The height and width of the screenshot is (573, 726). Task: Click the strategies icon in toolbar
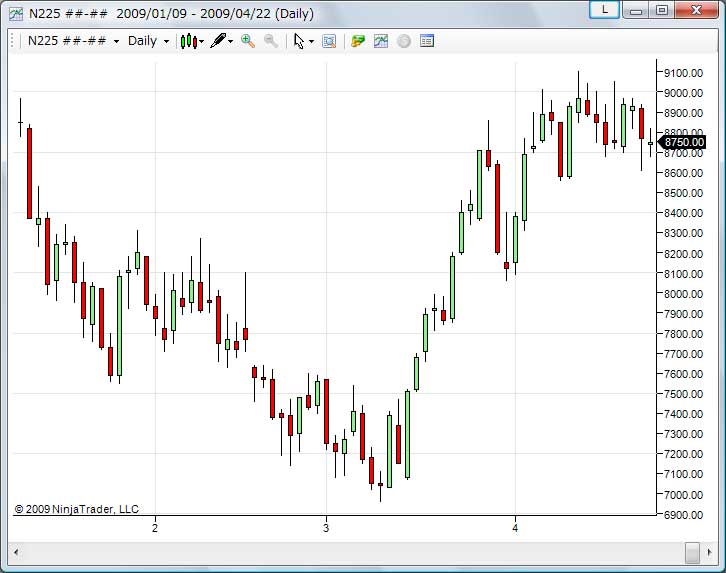click(x=358, y=41)
